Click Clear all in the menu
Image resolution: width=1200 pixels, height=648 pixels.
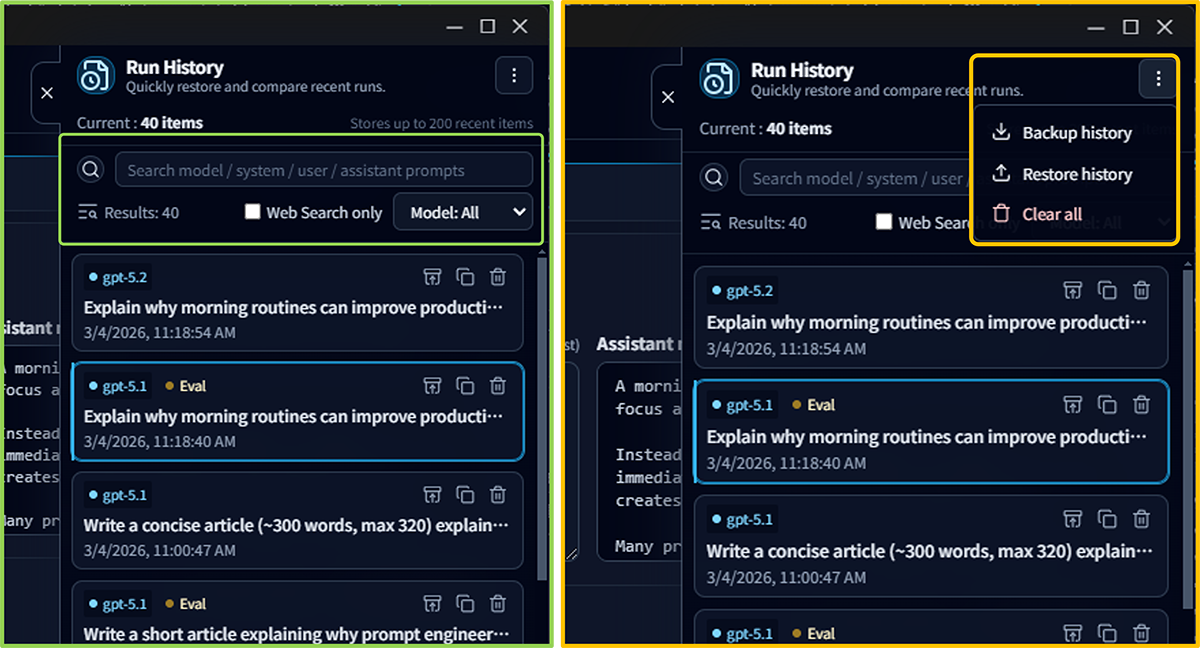pos(1051,214)
